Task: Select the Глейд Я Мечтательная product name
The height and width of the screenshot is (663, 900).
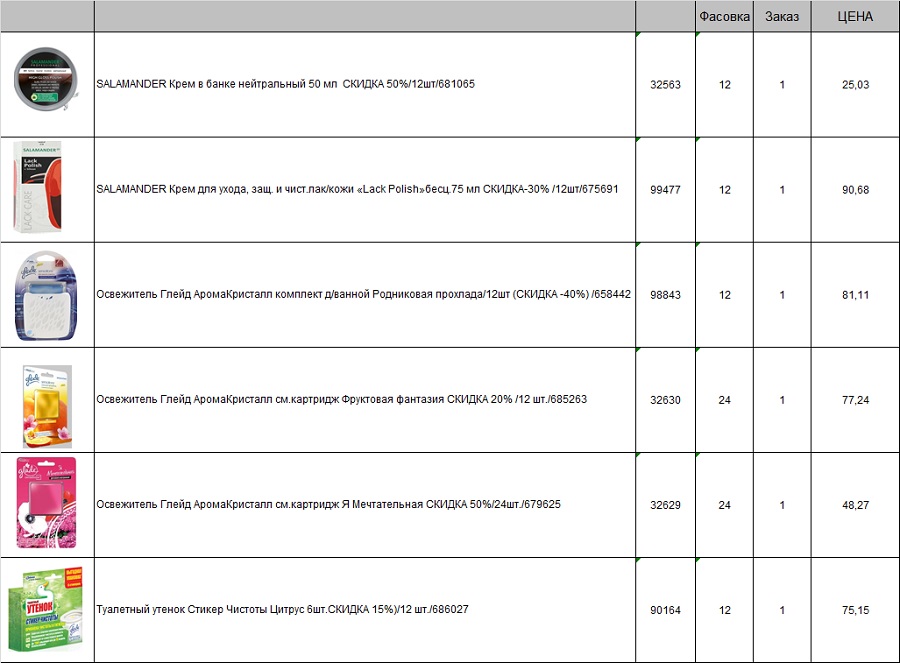Action: pyautogui.click(x=328, y=504)
